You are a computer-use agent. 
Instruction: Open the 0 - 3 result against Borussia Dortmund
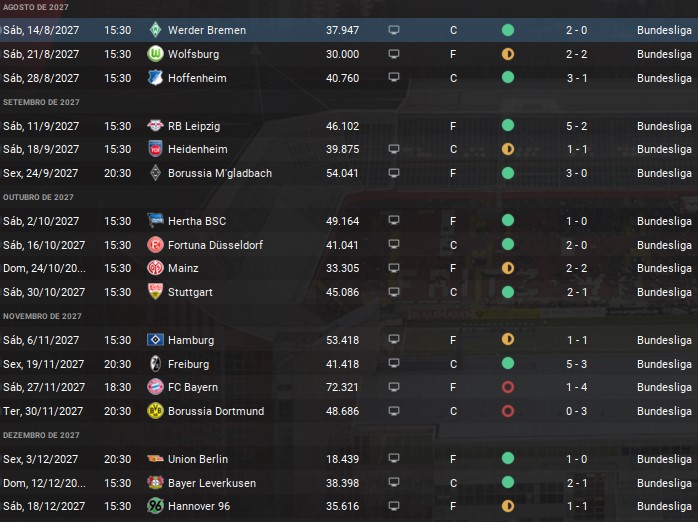tap(576, 411)
